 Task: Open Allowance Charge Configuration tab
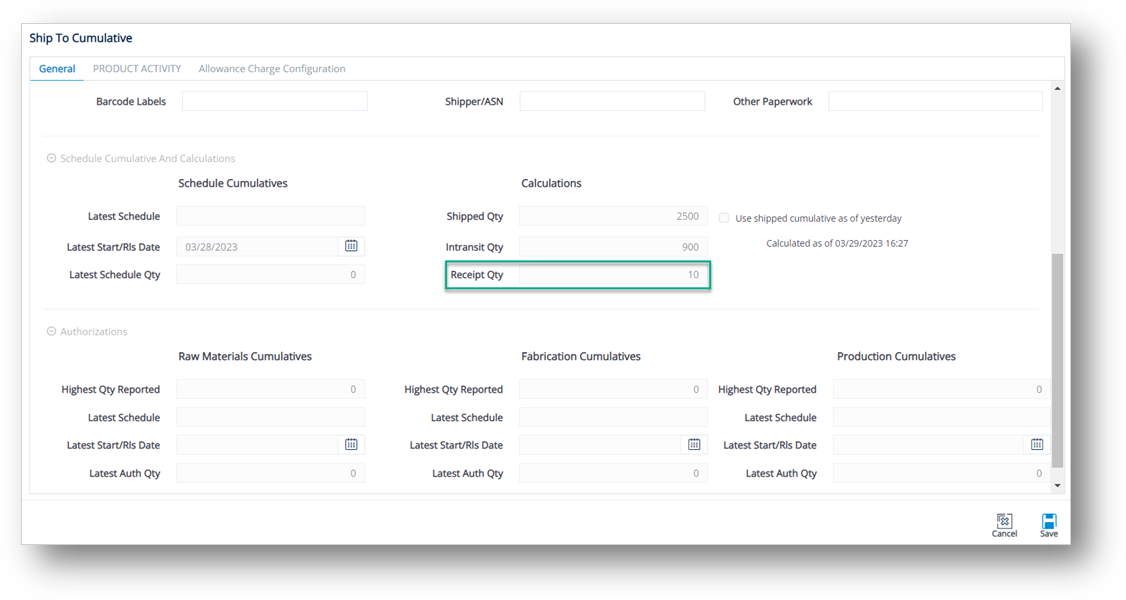coord(271,69)
